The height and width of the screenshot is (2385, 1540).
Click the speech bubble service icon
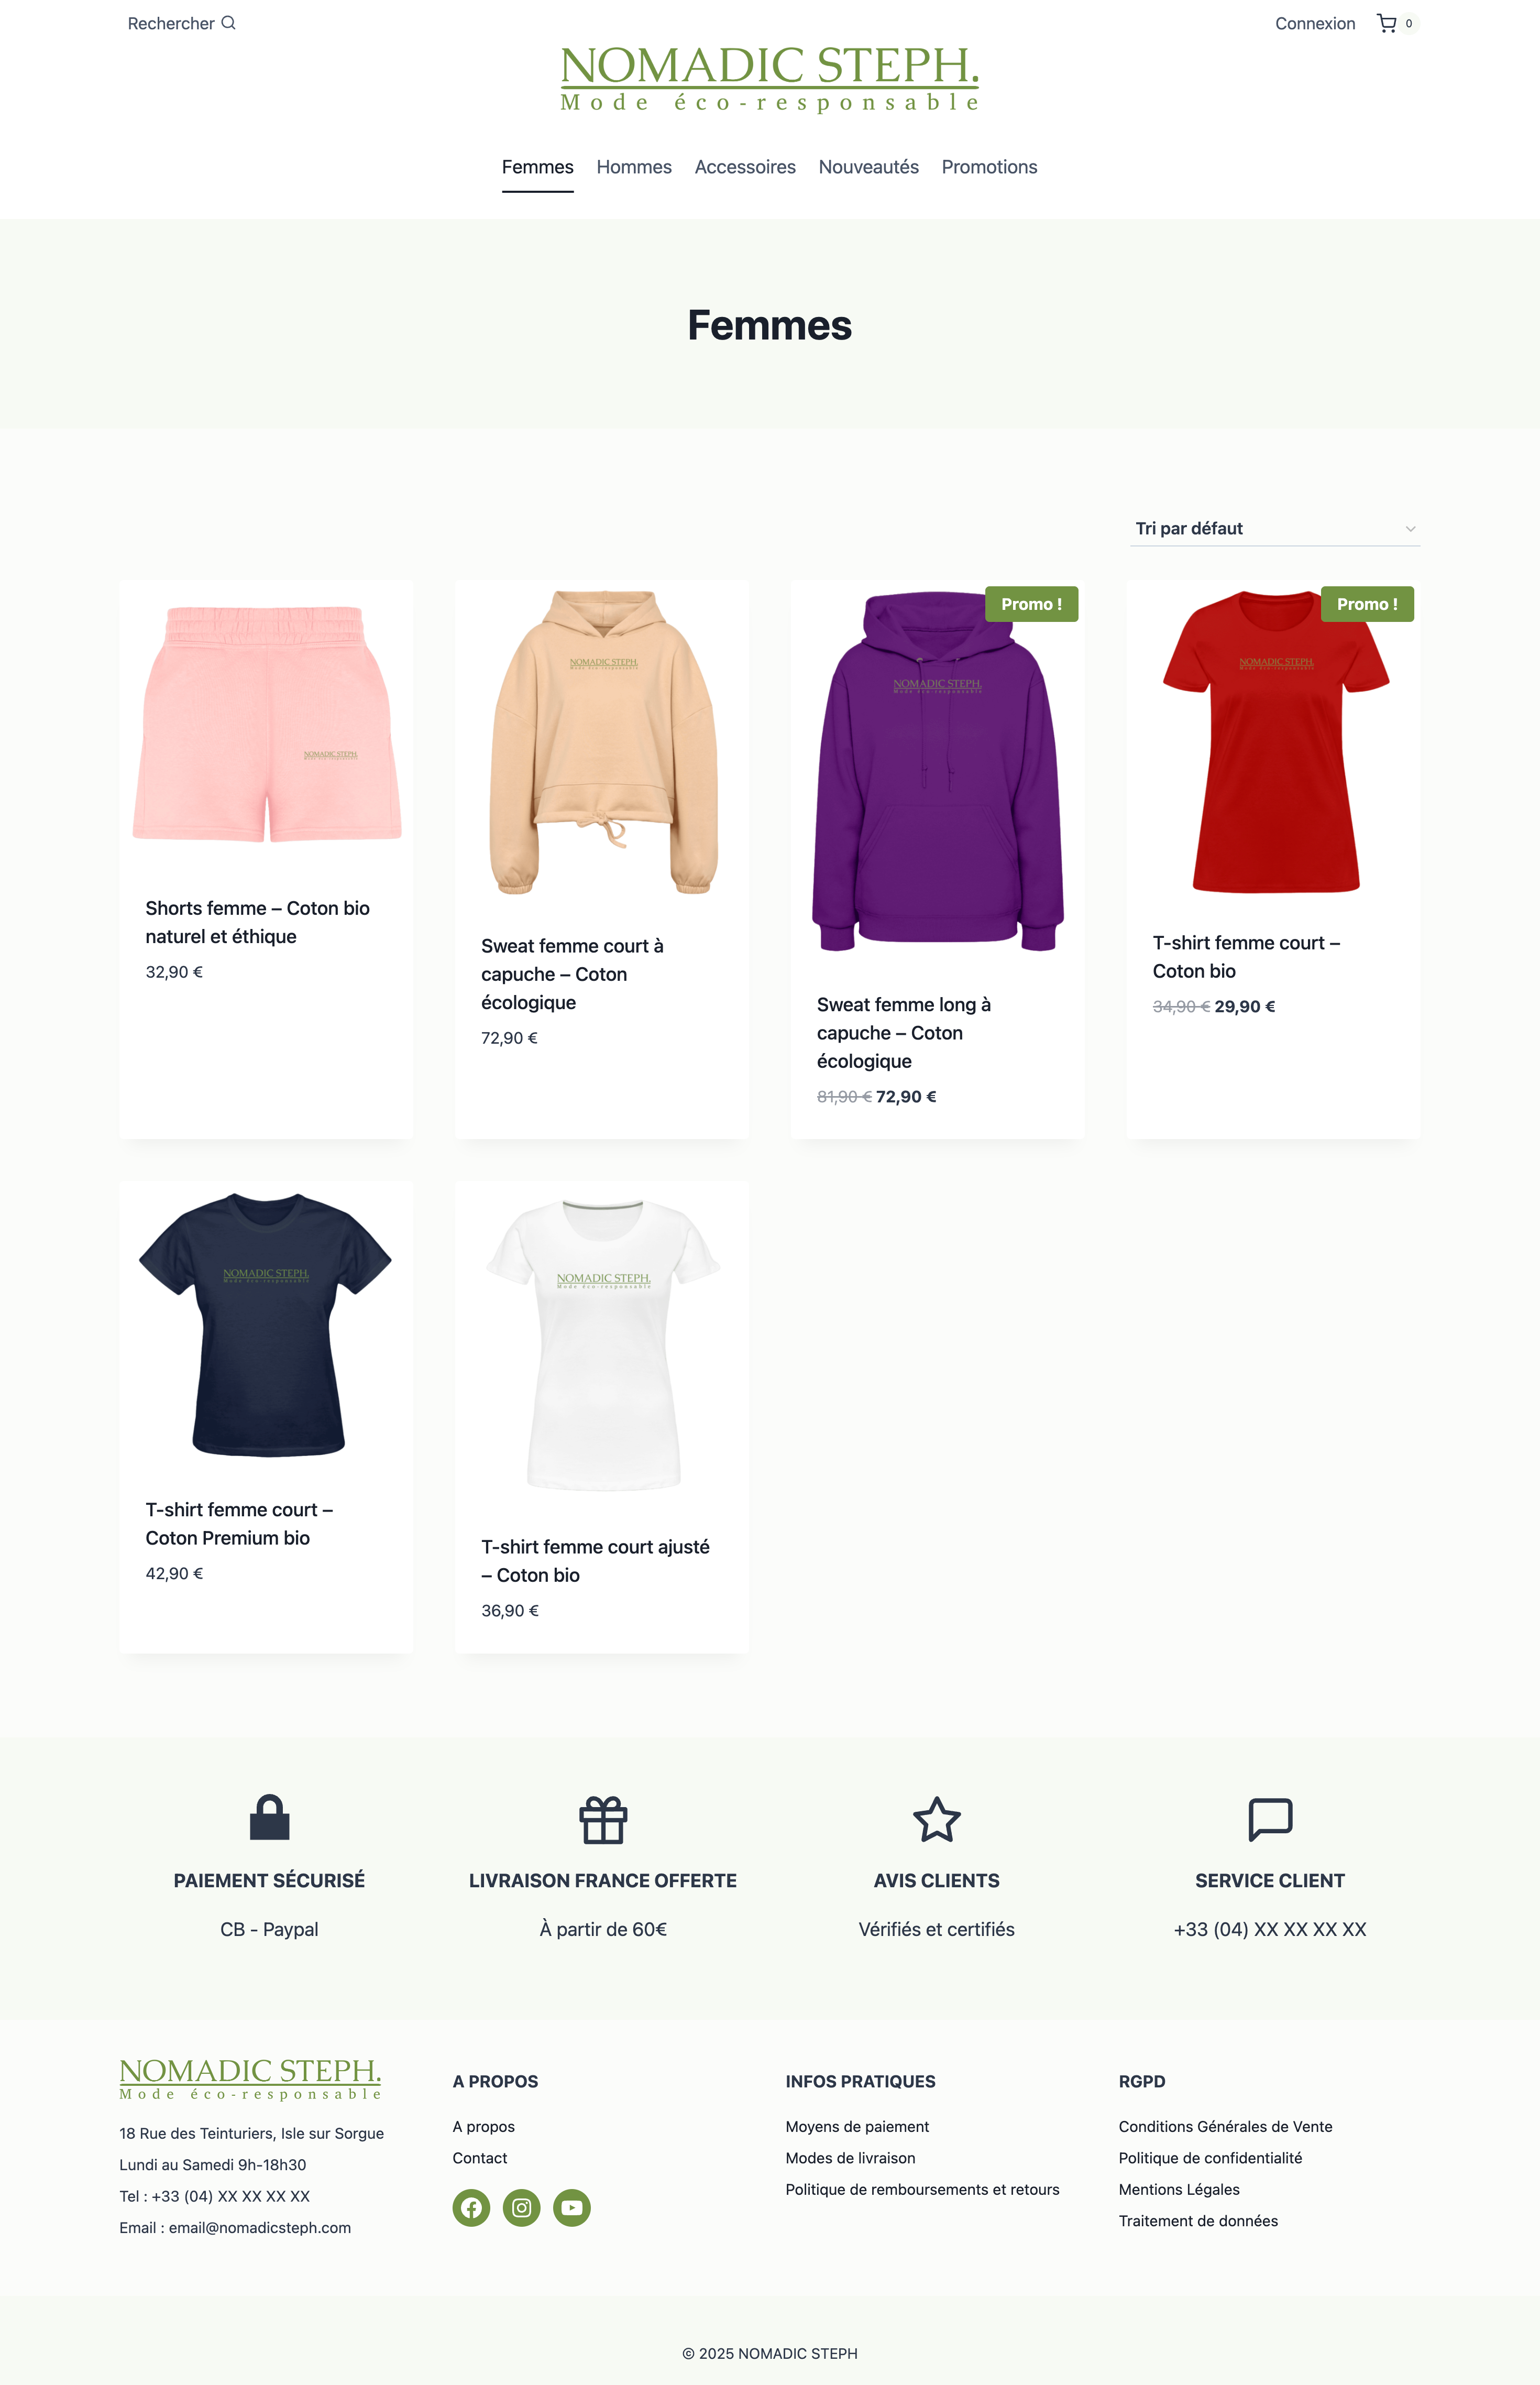[x=1270, y=1819]
